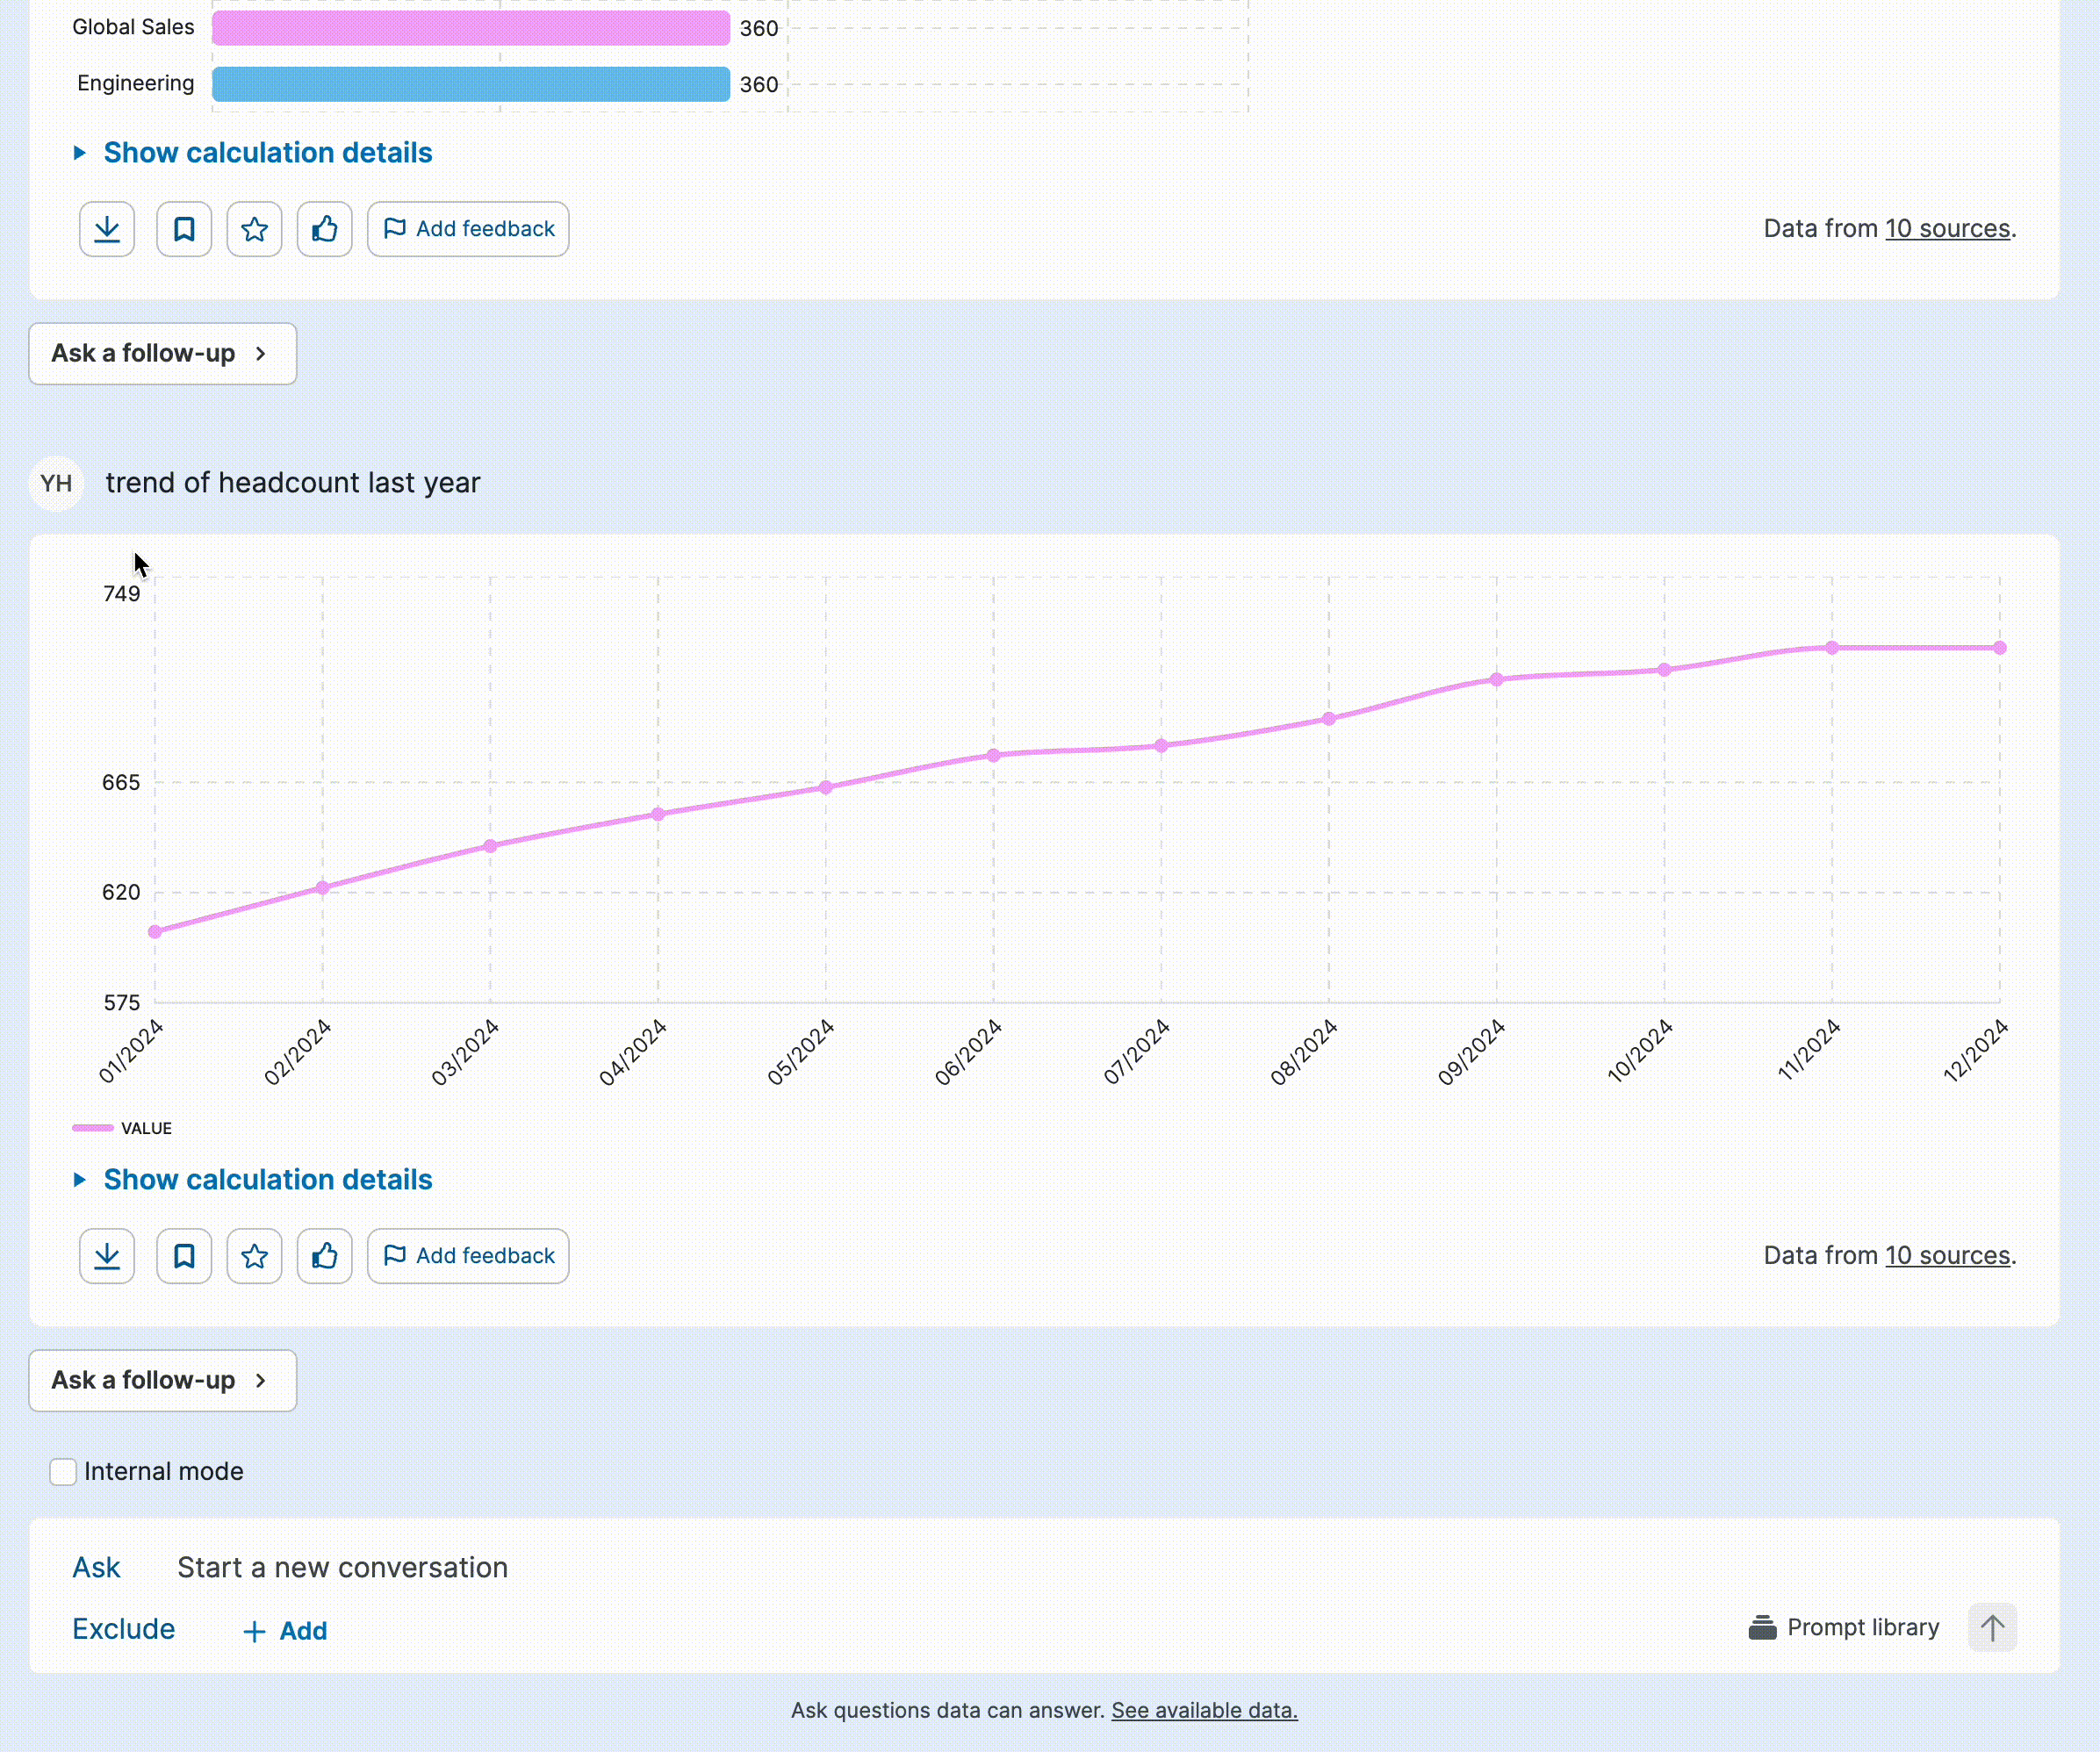Expand calculation details under line chart
Viewport: 2100px width, 1752px height.
(x=267, y=1180)
